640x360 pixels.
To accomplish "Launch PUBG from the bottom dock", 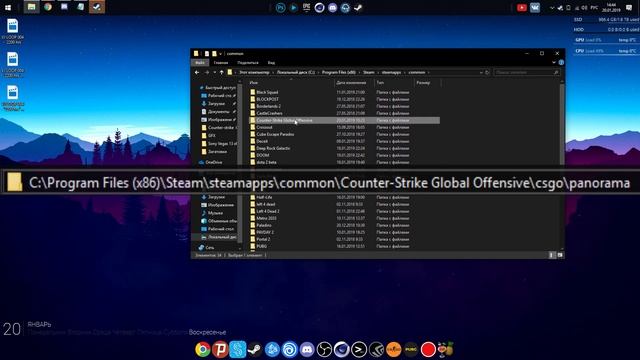I will click(411, 349).
